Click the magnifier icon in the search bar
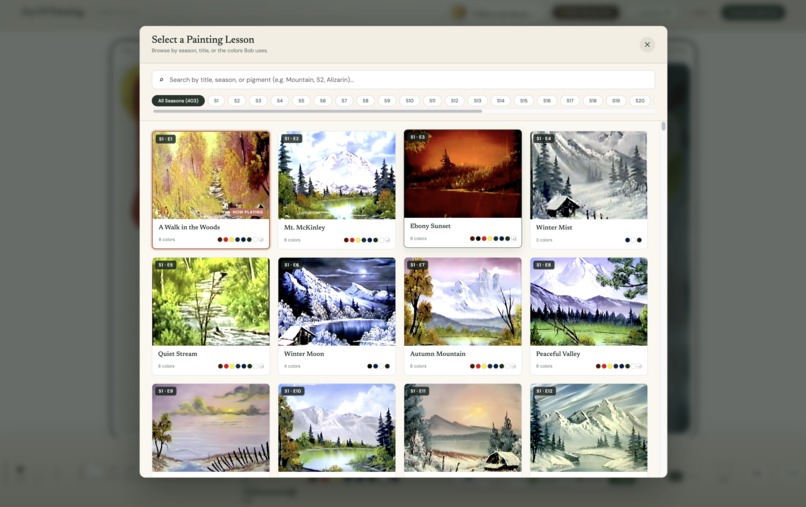 [x=161, y=80]
